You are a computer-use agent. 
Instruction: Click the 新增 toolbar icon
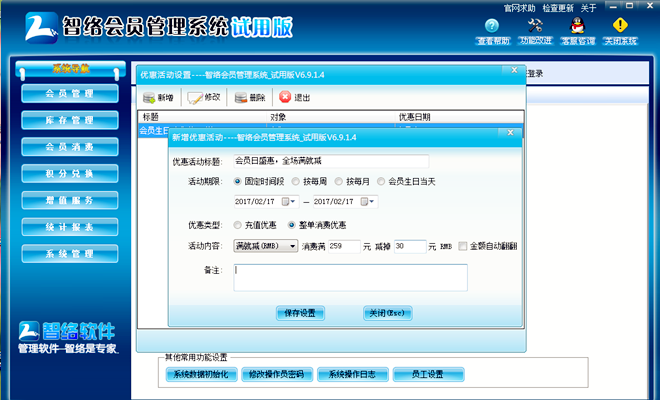point(149,98)
